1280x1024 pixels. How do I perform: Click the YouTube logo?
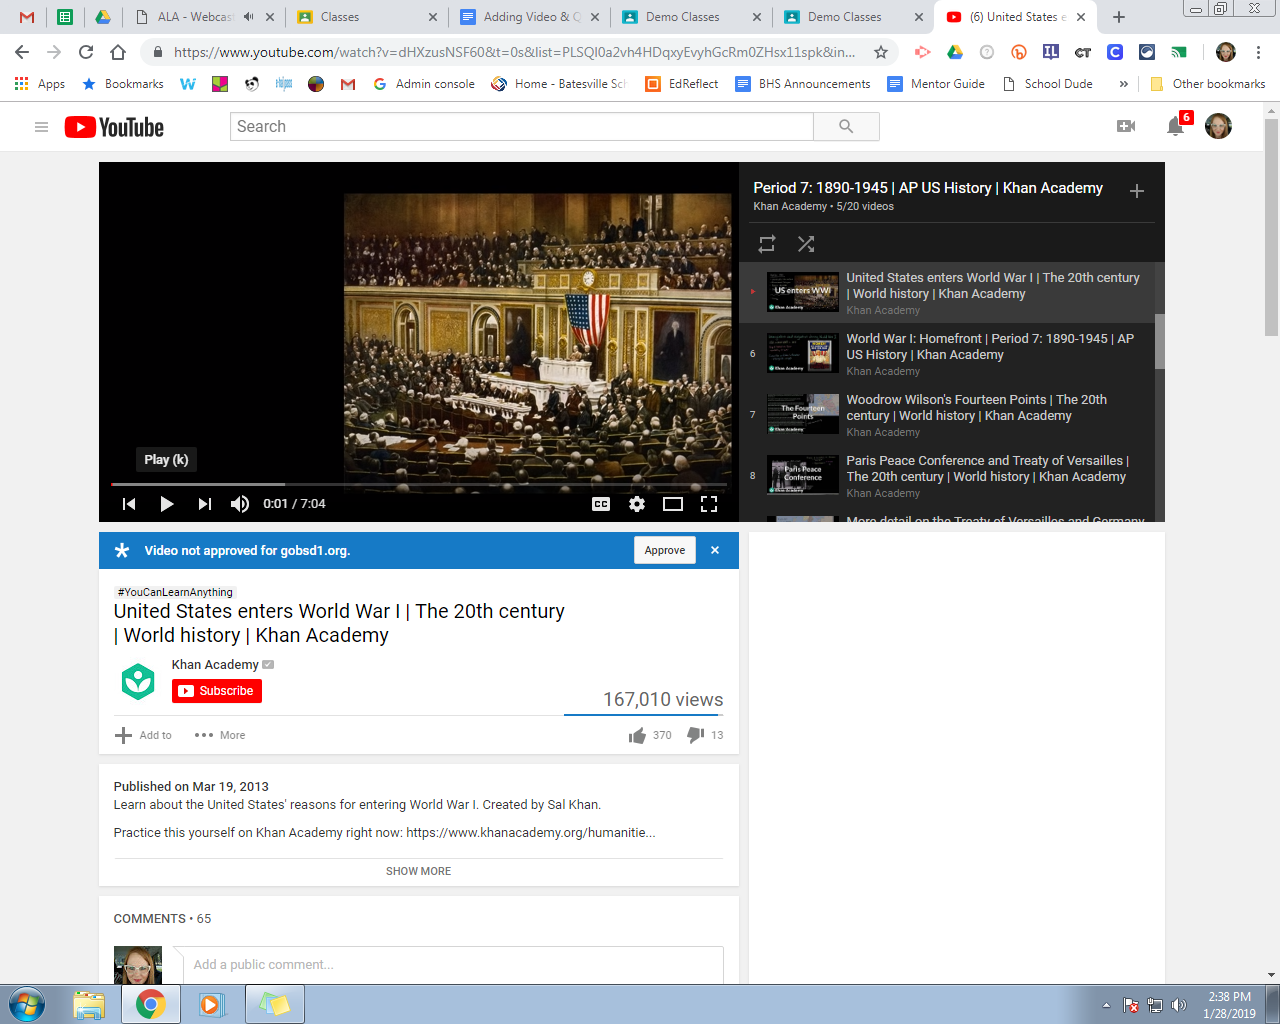pos(114,127)
